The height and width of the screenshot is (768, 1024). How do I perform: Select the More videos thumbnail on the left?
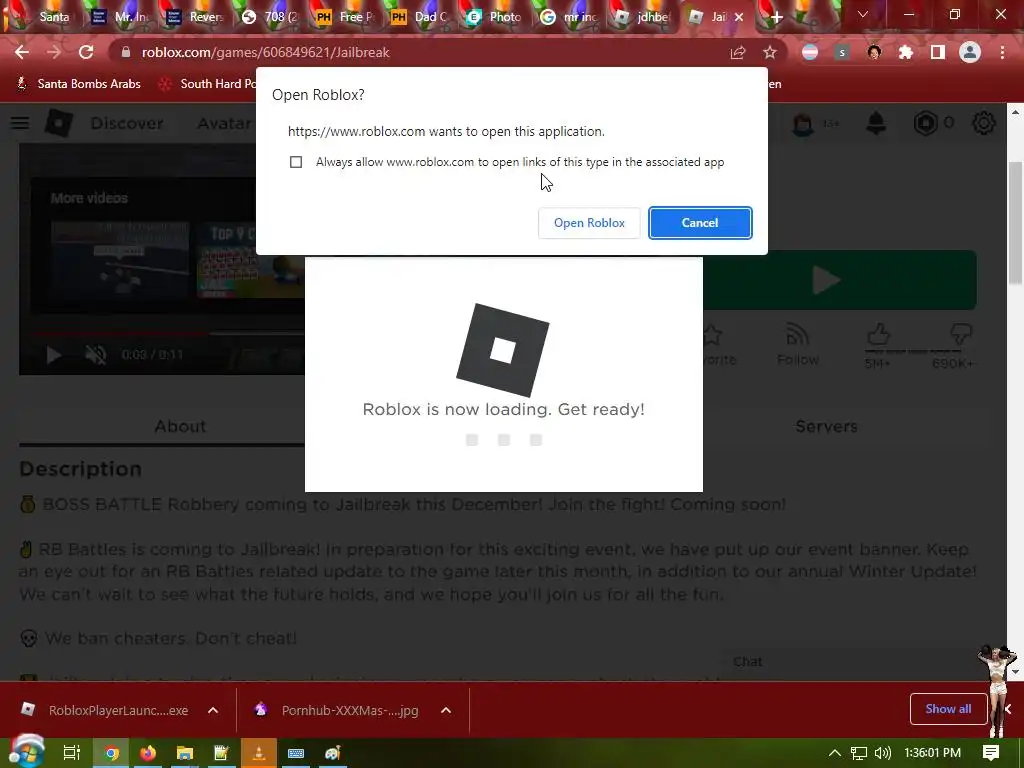tap(120, 259)
